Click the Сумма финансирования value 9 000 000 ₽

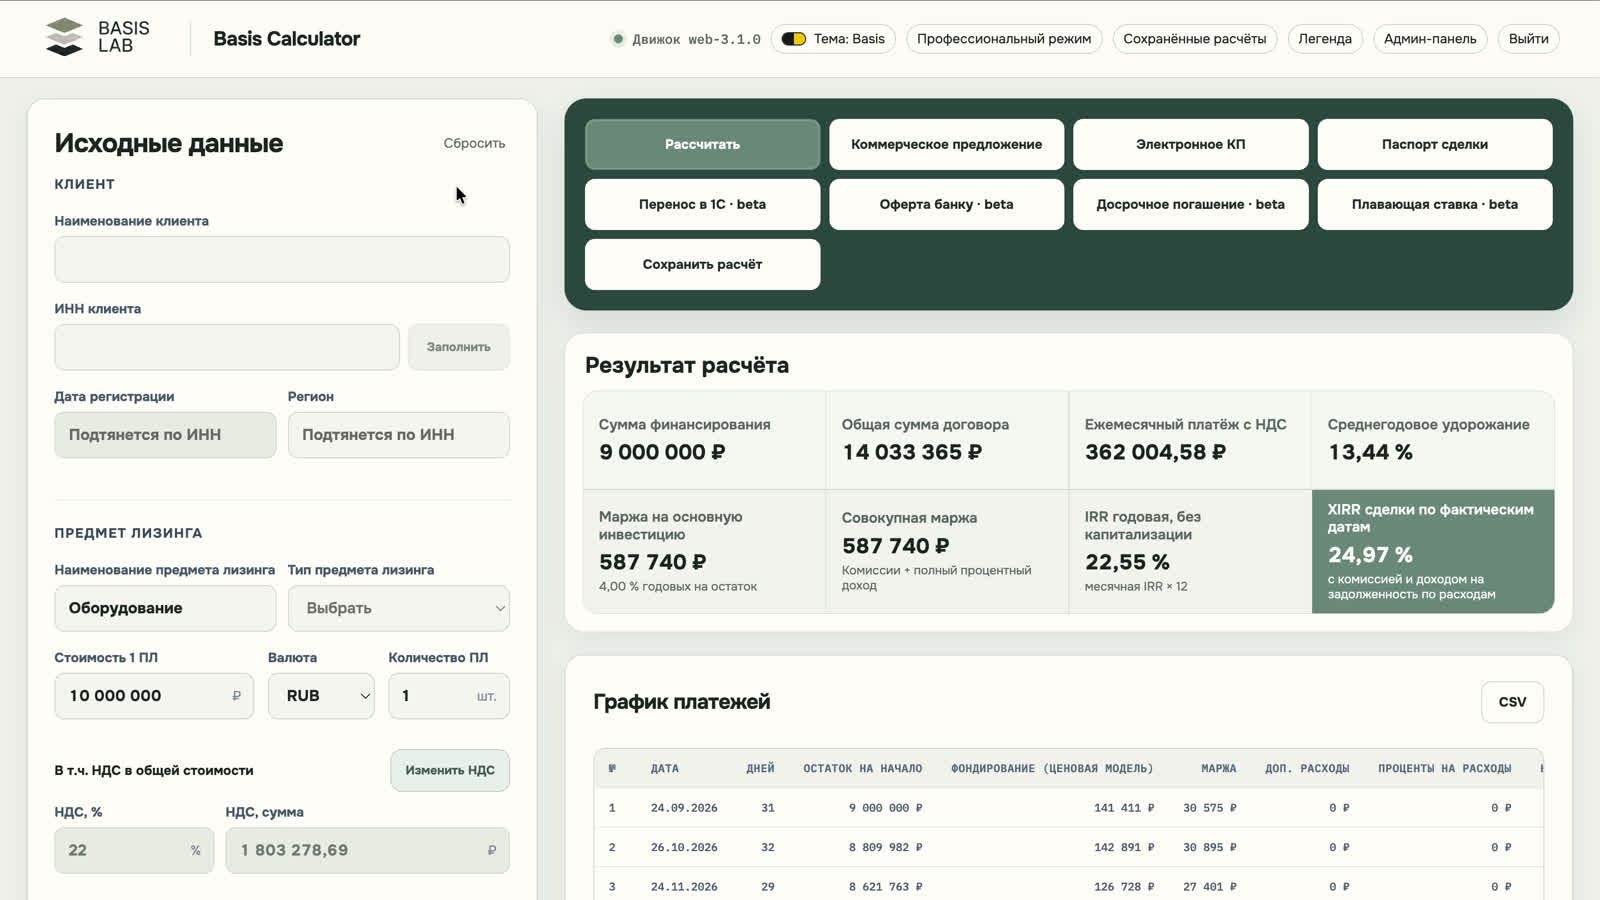click(x=662, y=452)
